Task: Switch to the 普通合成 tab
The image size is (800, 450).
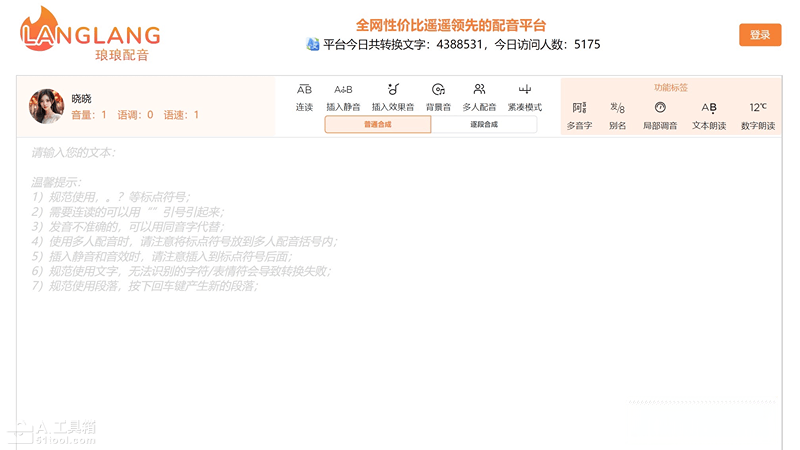Action: point(378,125)
